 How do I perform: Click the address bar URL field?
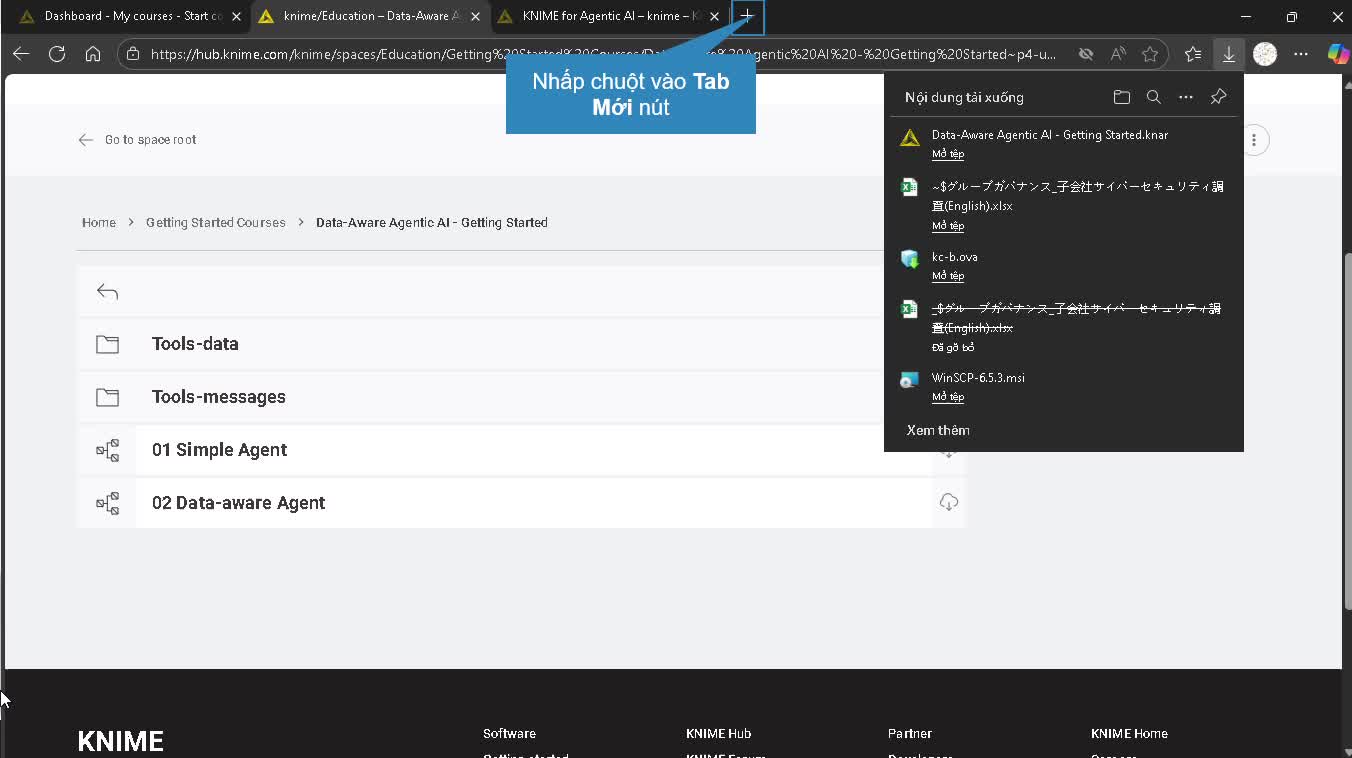click(x=600, y=54)
